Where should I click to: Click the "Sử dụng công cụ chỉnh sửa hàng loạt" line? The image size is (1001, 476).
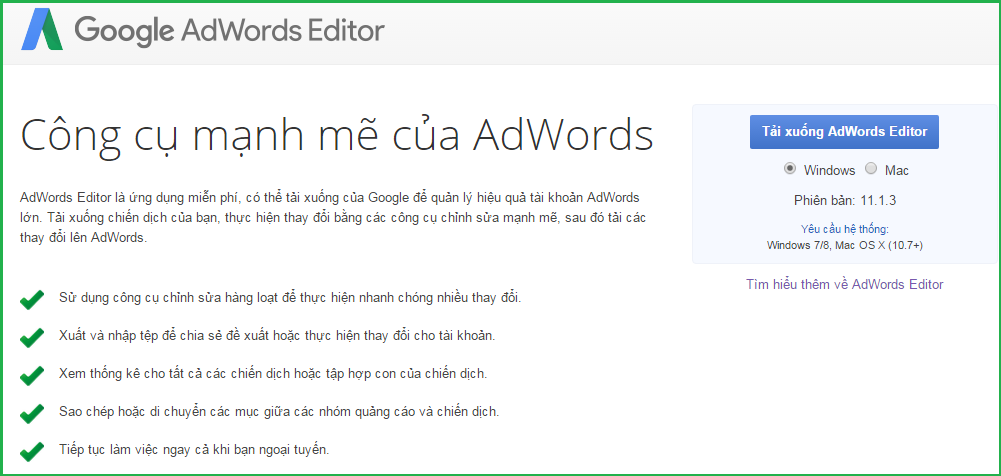pos(289,298)
